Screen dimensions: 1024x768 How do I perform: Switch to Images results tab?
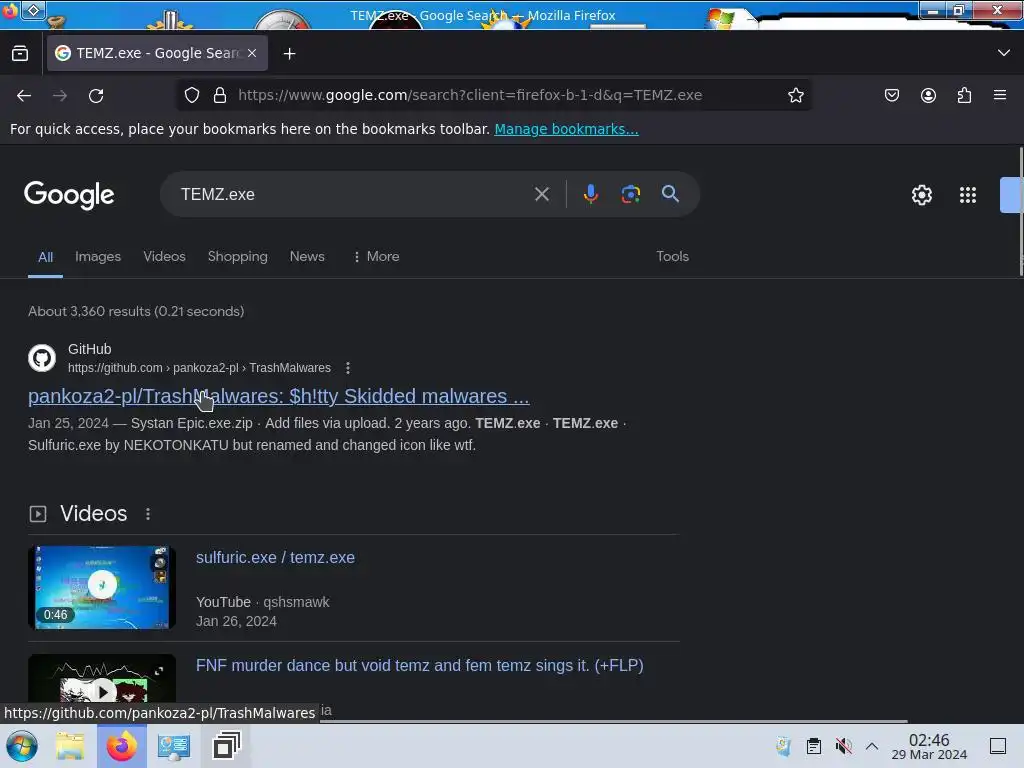[98, 257]
